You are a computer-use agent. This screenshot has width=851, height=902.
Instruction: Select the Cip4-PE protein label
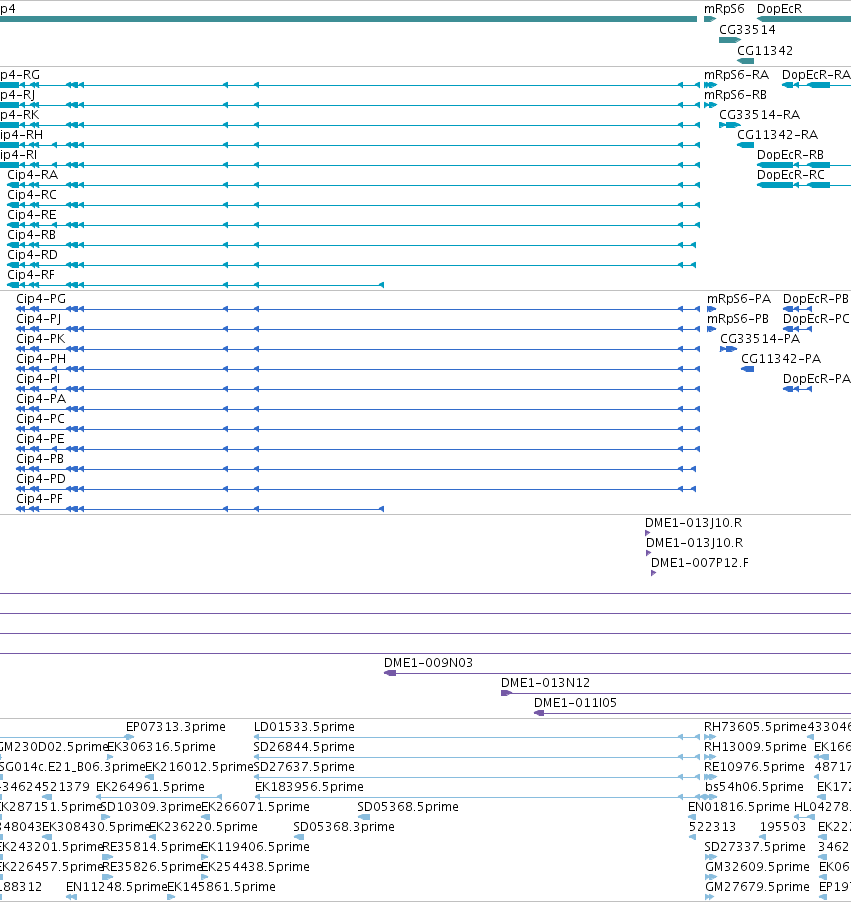click(40, 439)
